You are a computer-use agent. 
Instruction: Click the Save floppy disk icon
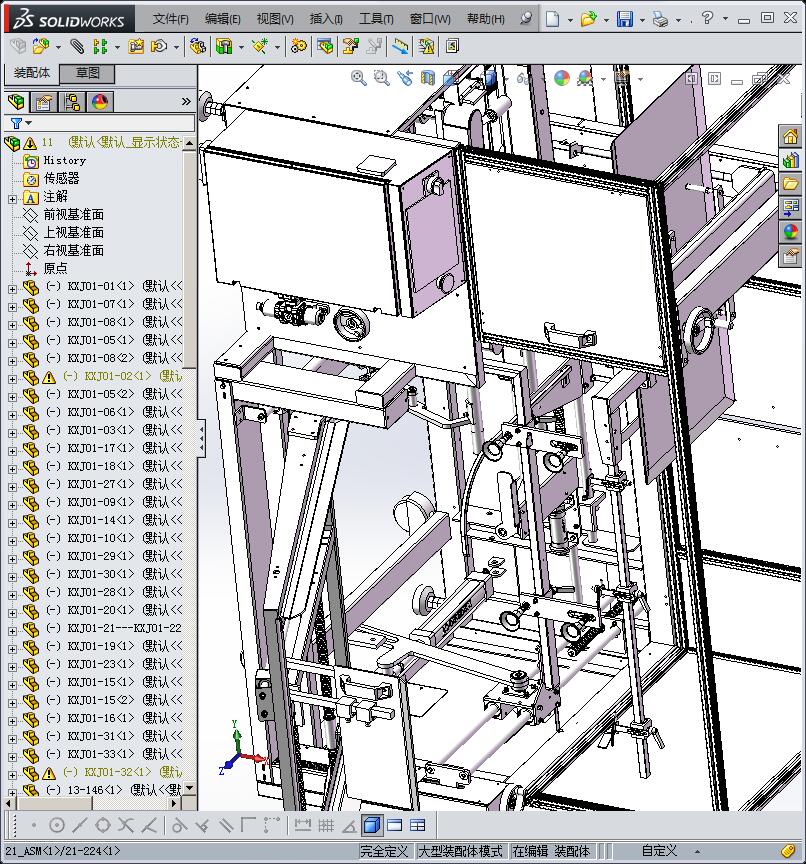pyautogui.click(x=625, y=19)
